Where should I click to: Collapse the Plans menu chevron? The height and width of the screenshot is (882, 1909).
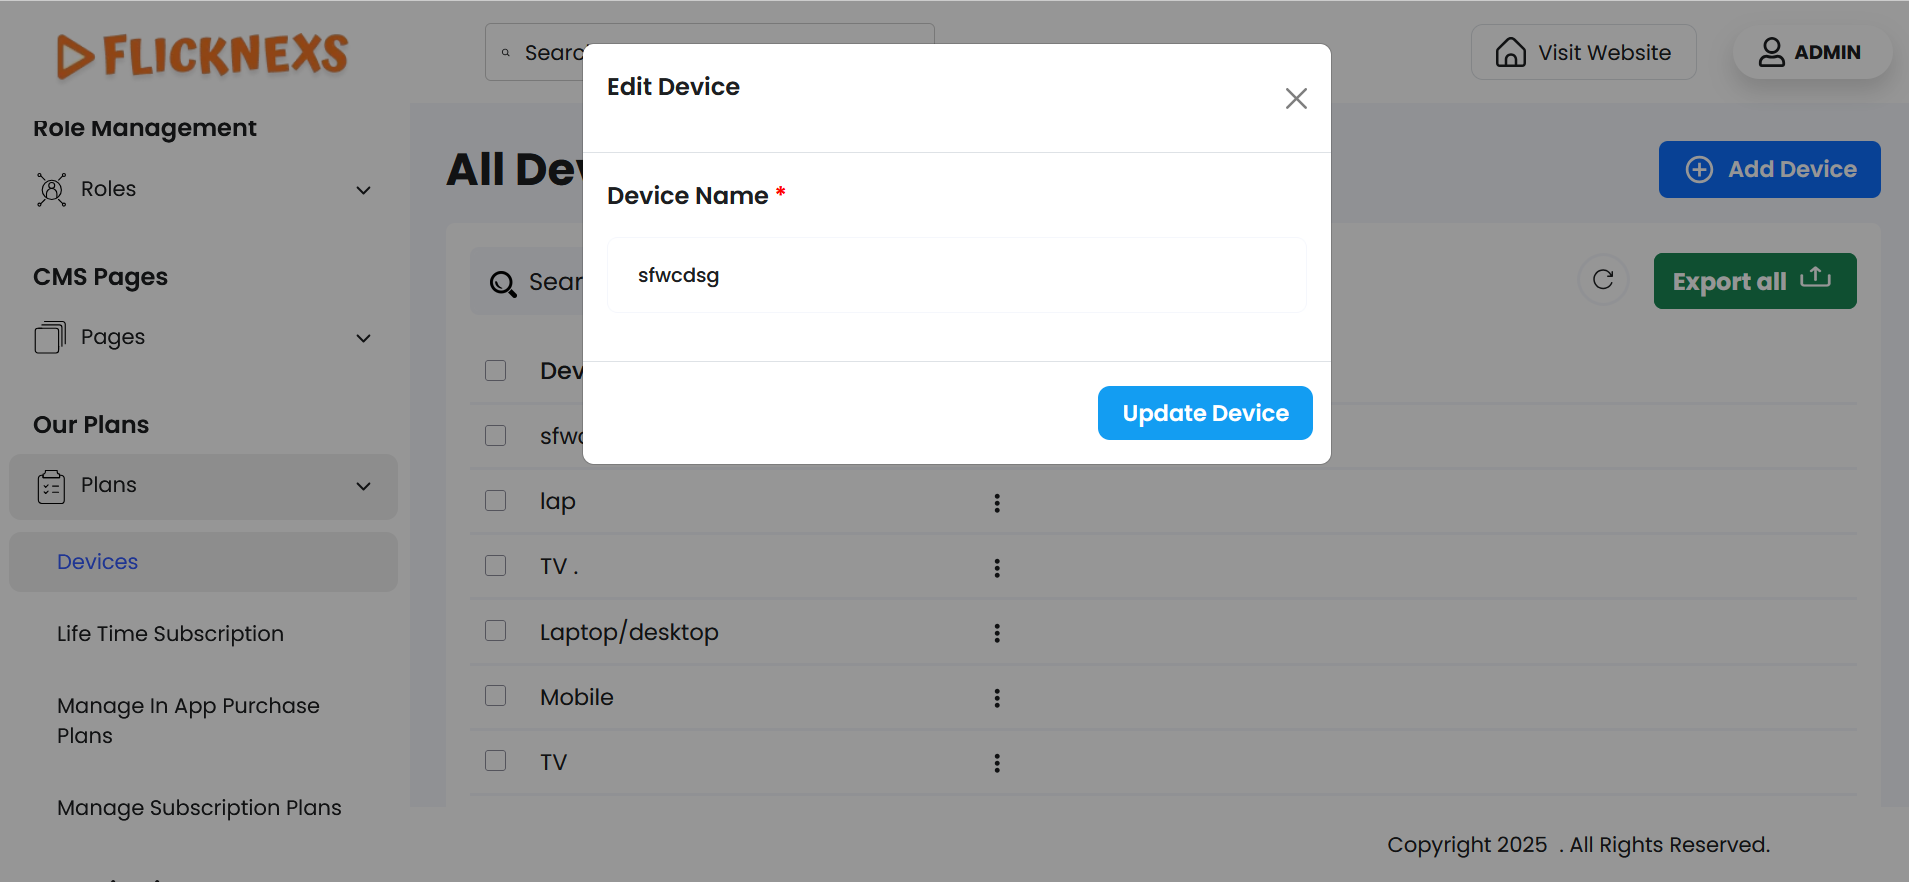point(364,486)
